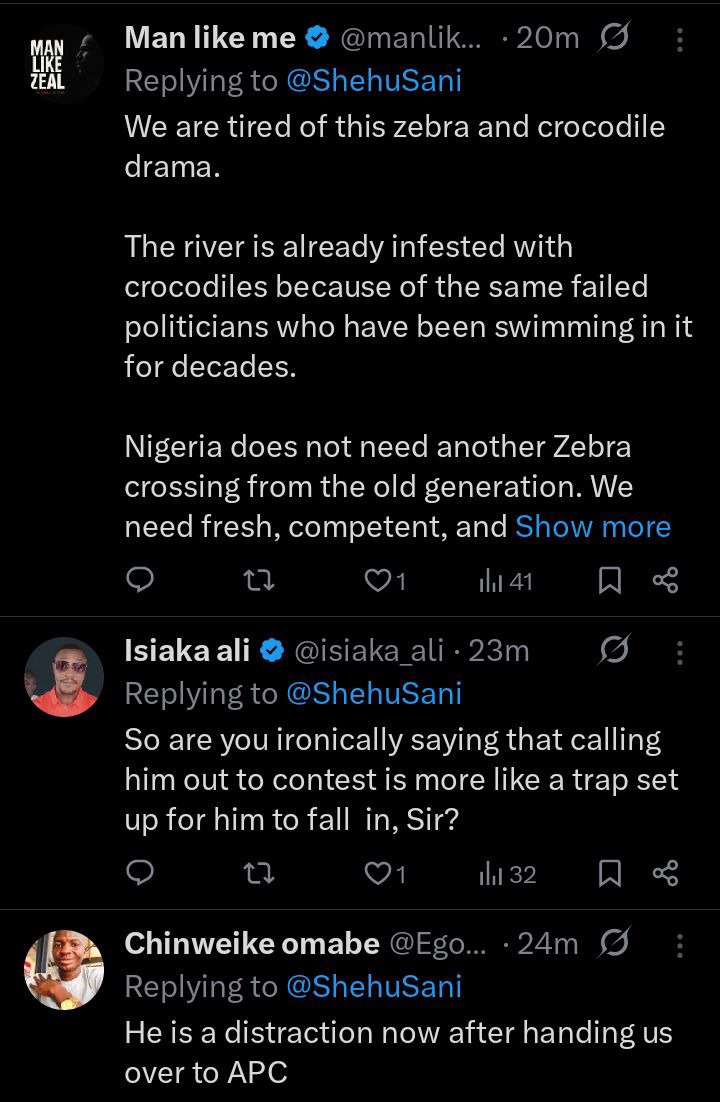
Task: Open more options for Man like me's tweet
Action: 679,39
